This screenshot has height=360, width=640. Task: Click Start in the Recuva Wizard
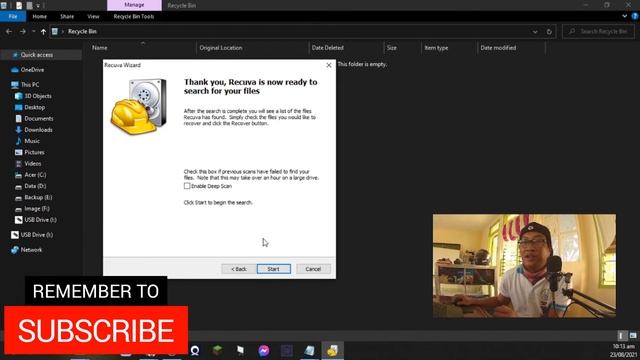point(273,269)
